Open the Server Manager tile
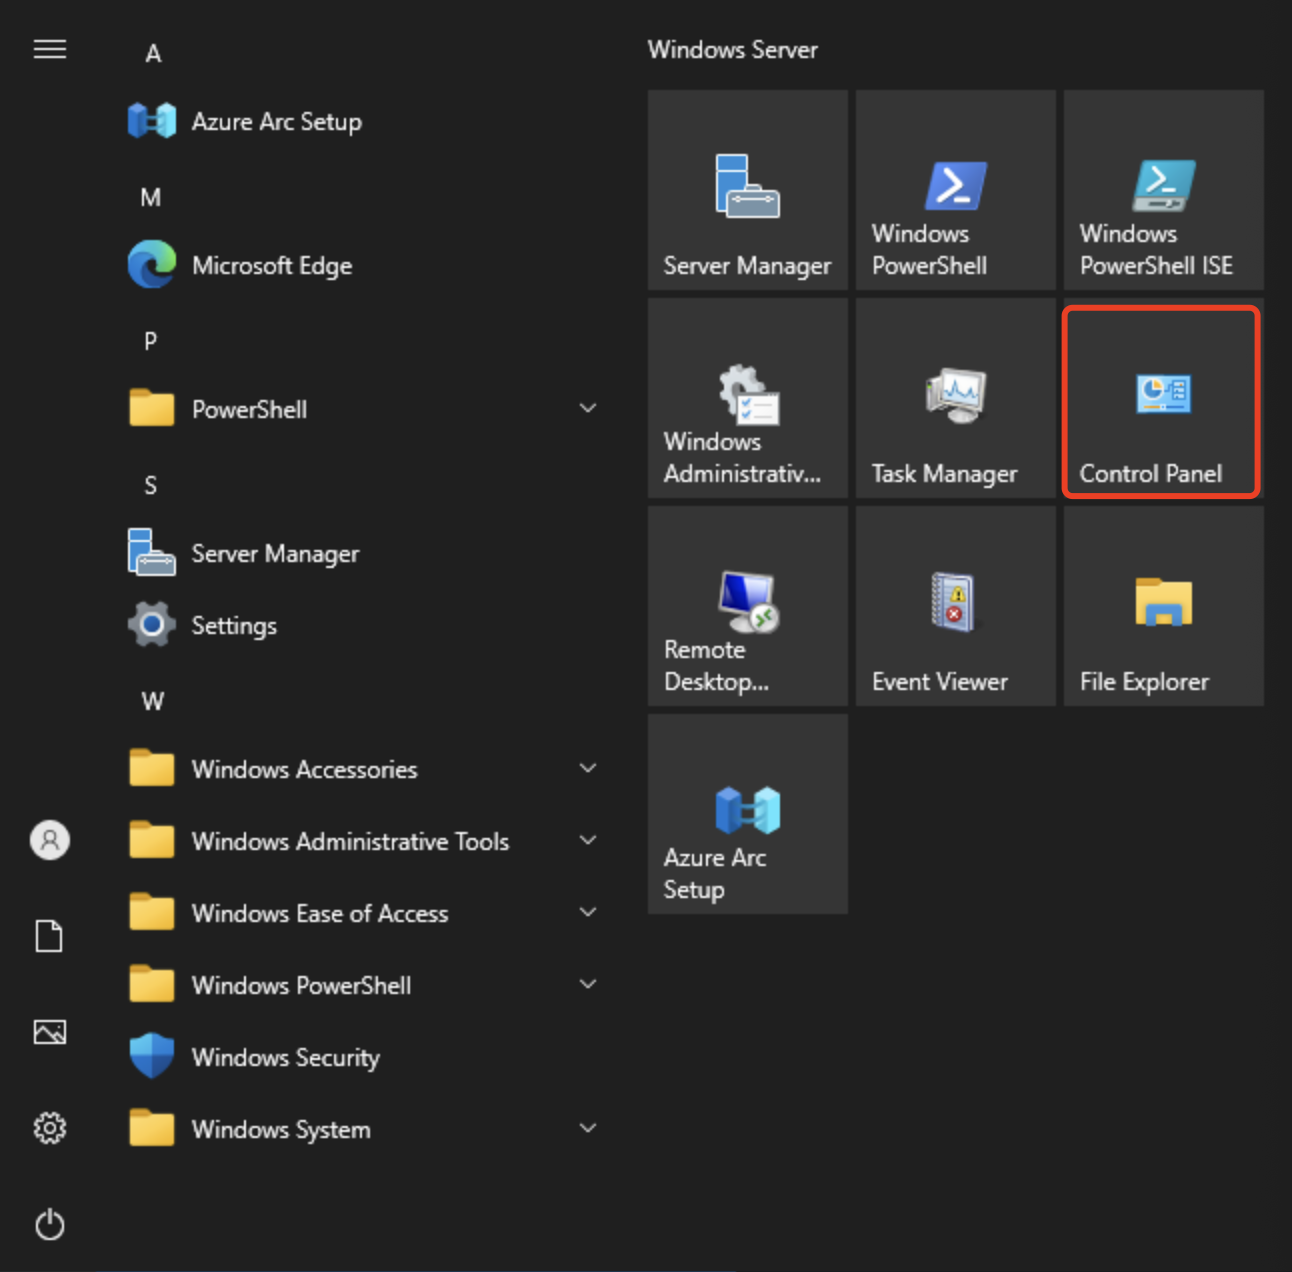Screen dimensions: 1292x1272 point(747,190)
